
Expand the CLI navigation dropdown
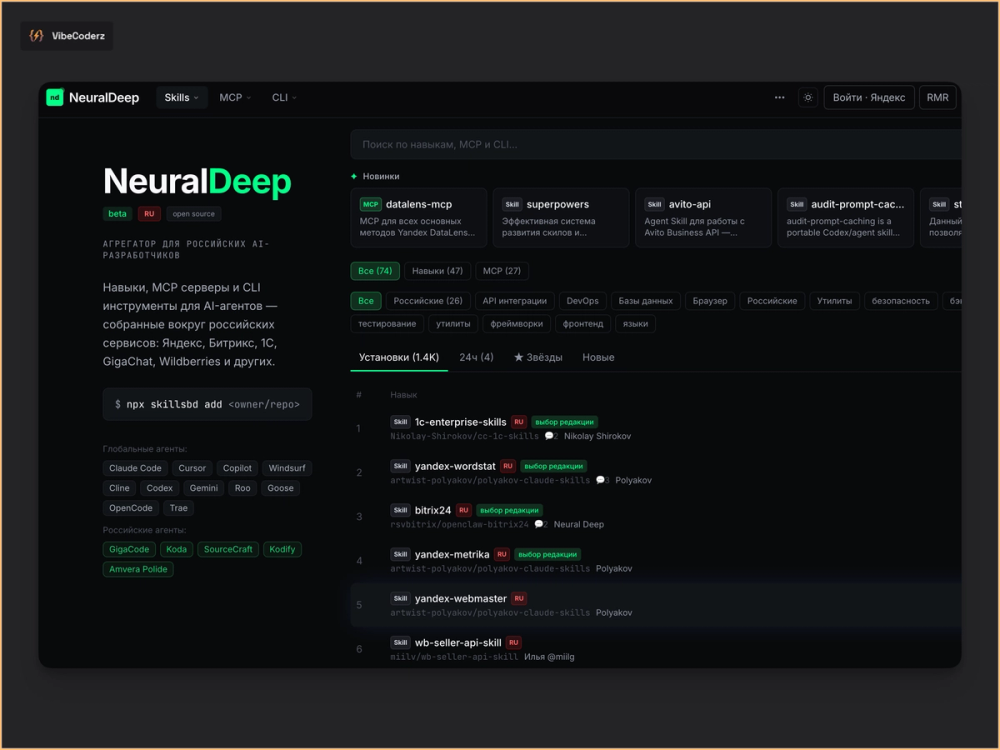[x=284, y=98]
